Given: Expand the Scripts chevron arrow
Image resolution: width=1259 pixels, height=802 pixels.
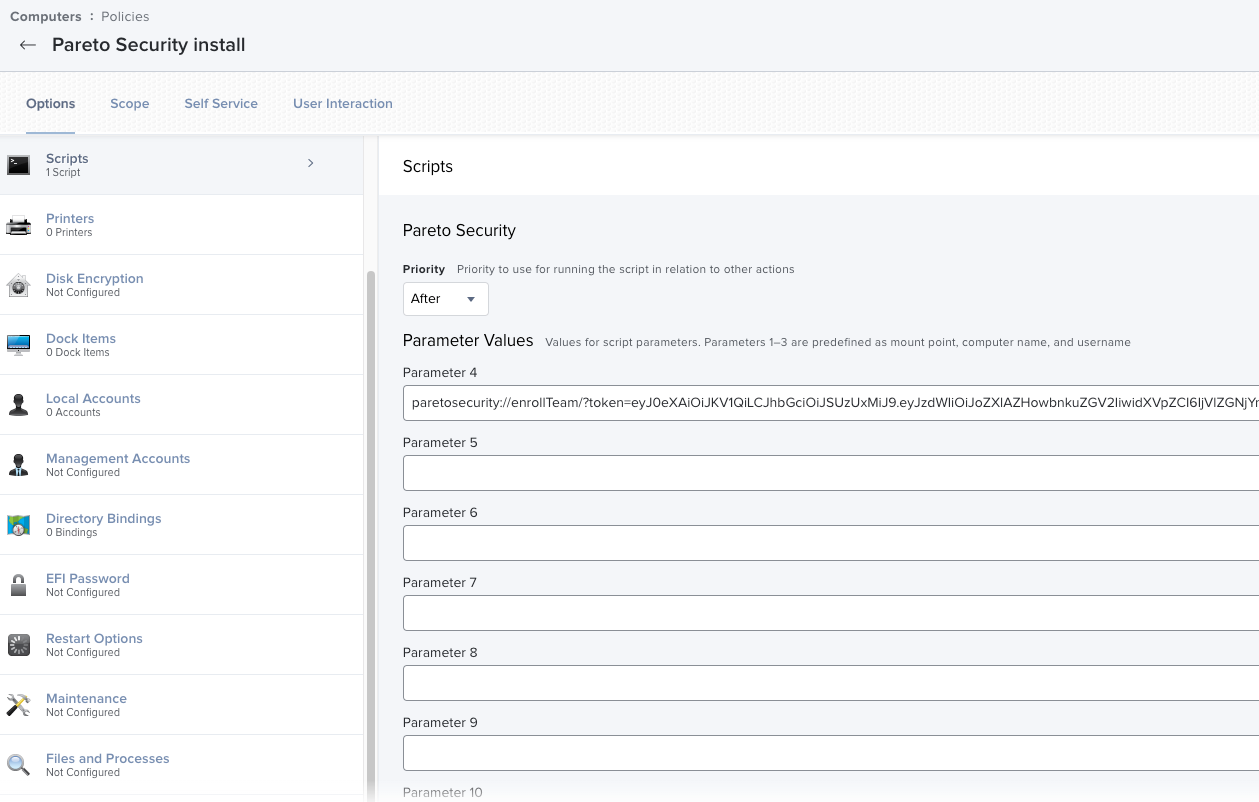Looking at the screenshot, I should click(x=311, y=163).
